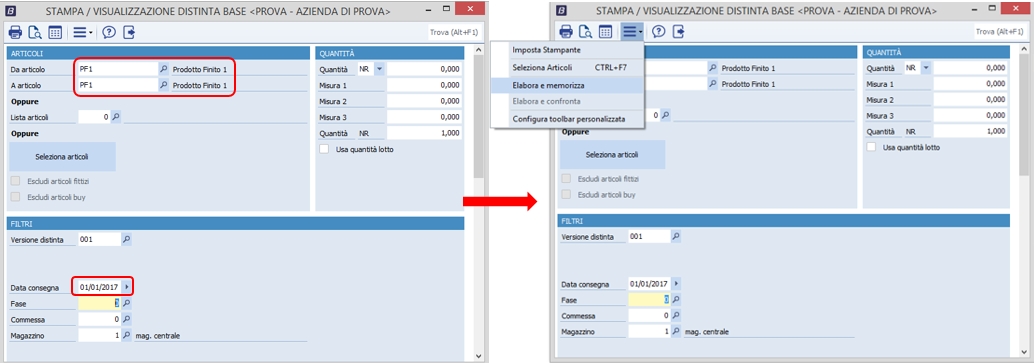Screen dimensions: 1034x363
Task: Open hamburger menu in left window toolbar
Action: click(x=82, y=32)
